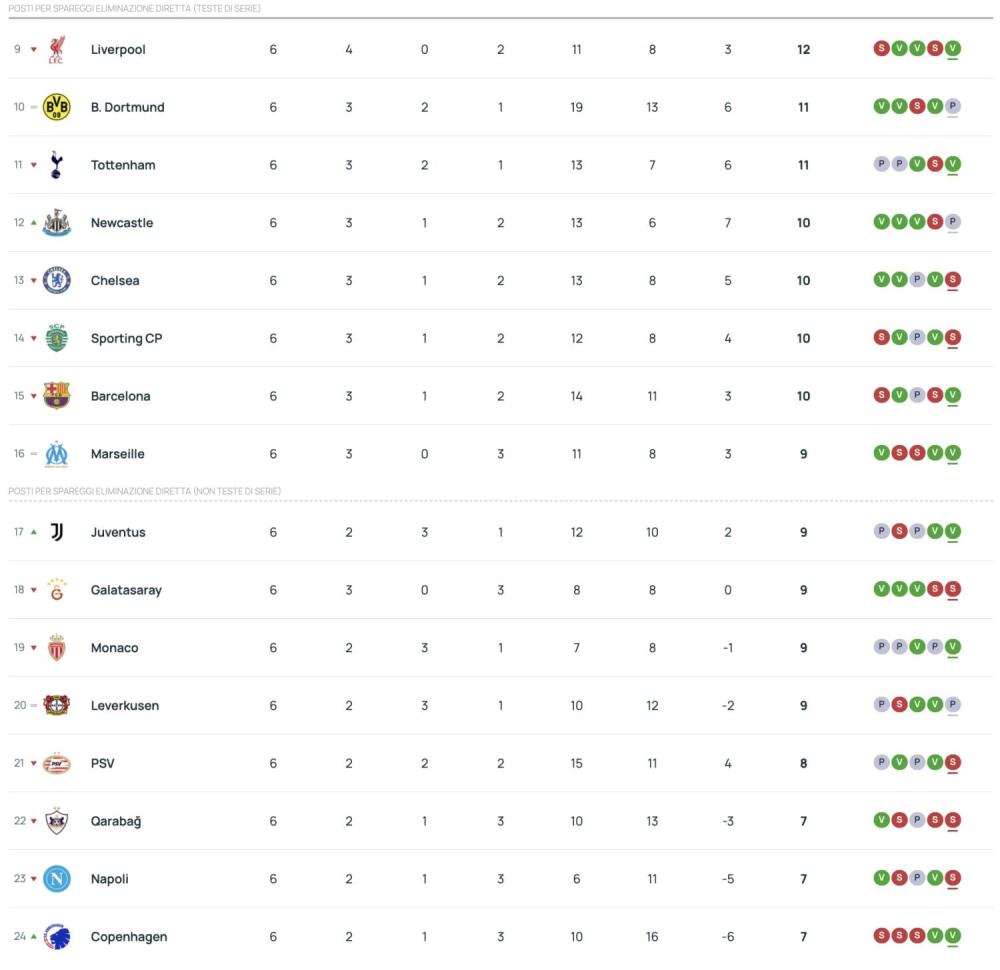1000x970 pixels.
Task: Click the PSV club logo
Action: [57, 764]
